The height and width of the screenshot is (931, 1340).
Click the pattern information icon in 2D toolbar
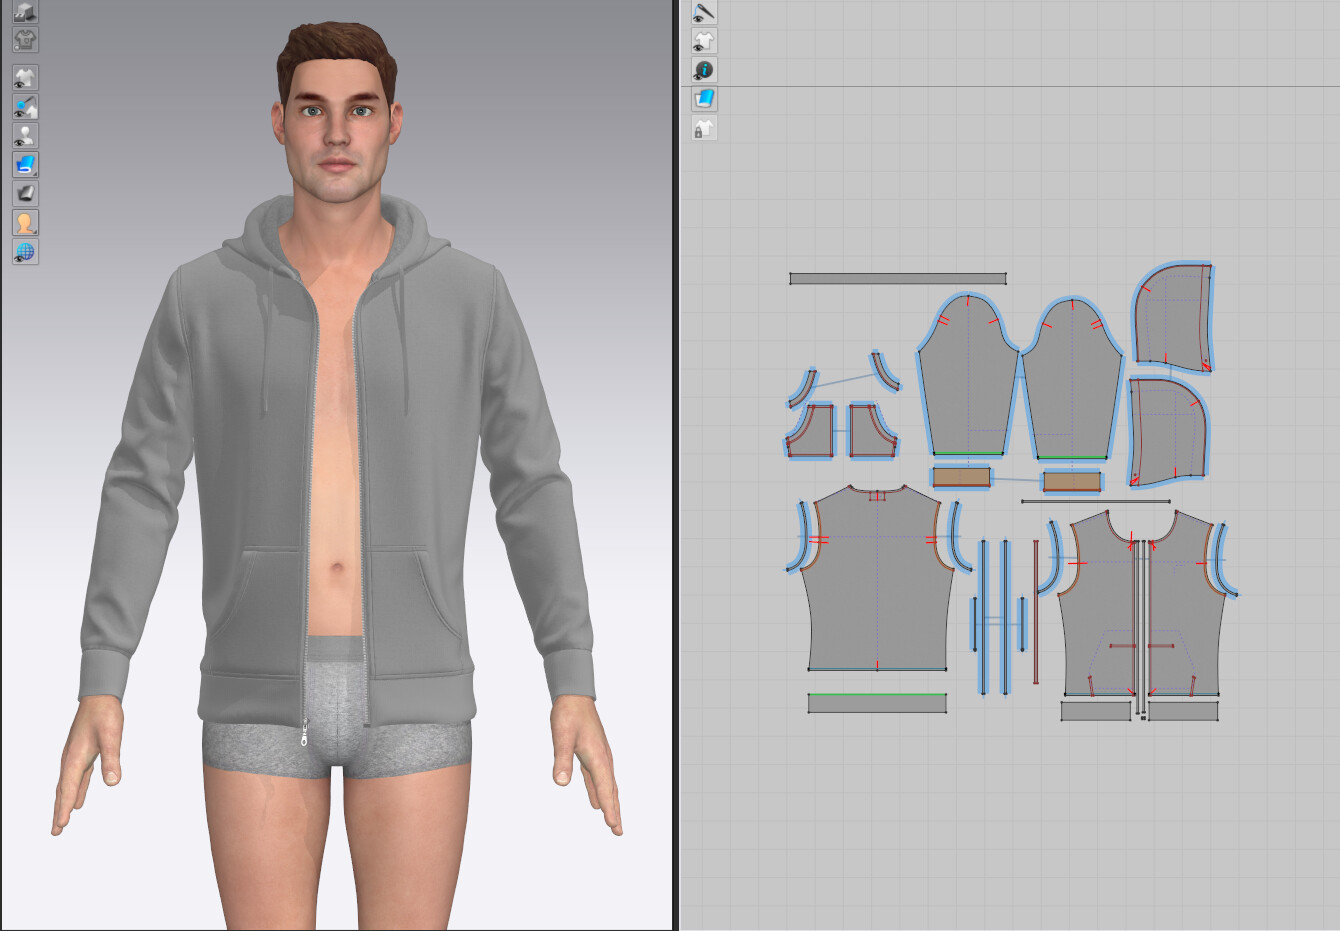(707, 70)
